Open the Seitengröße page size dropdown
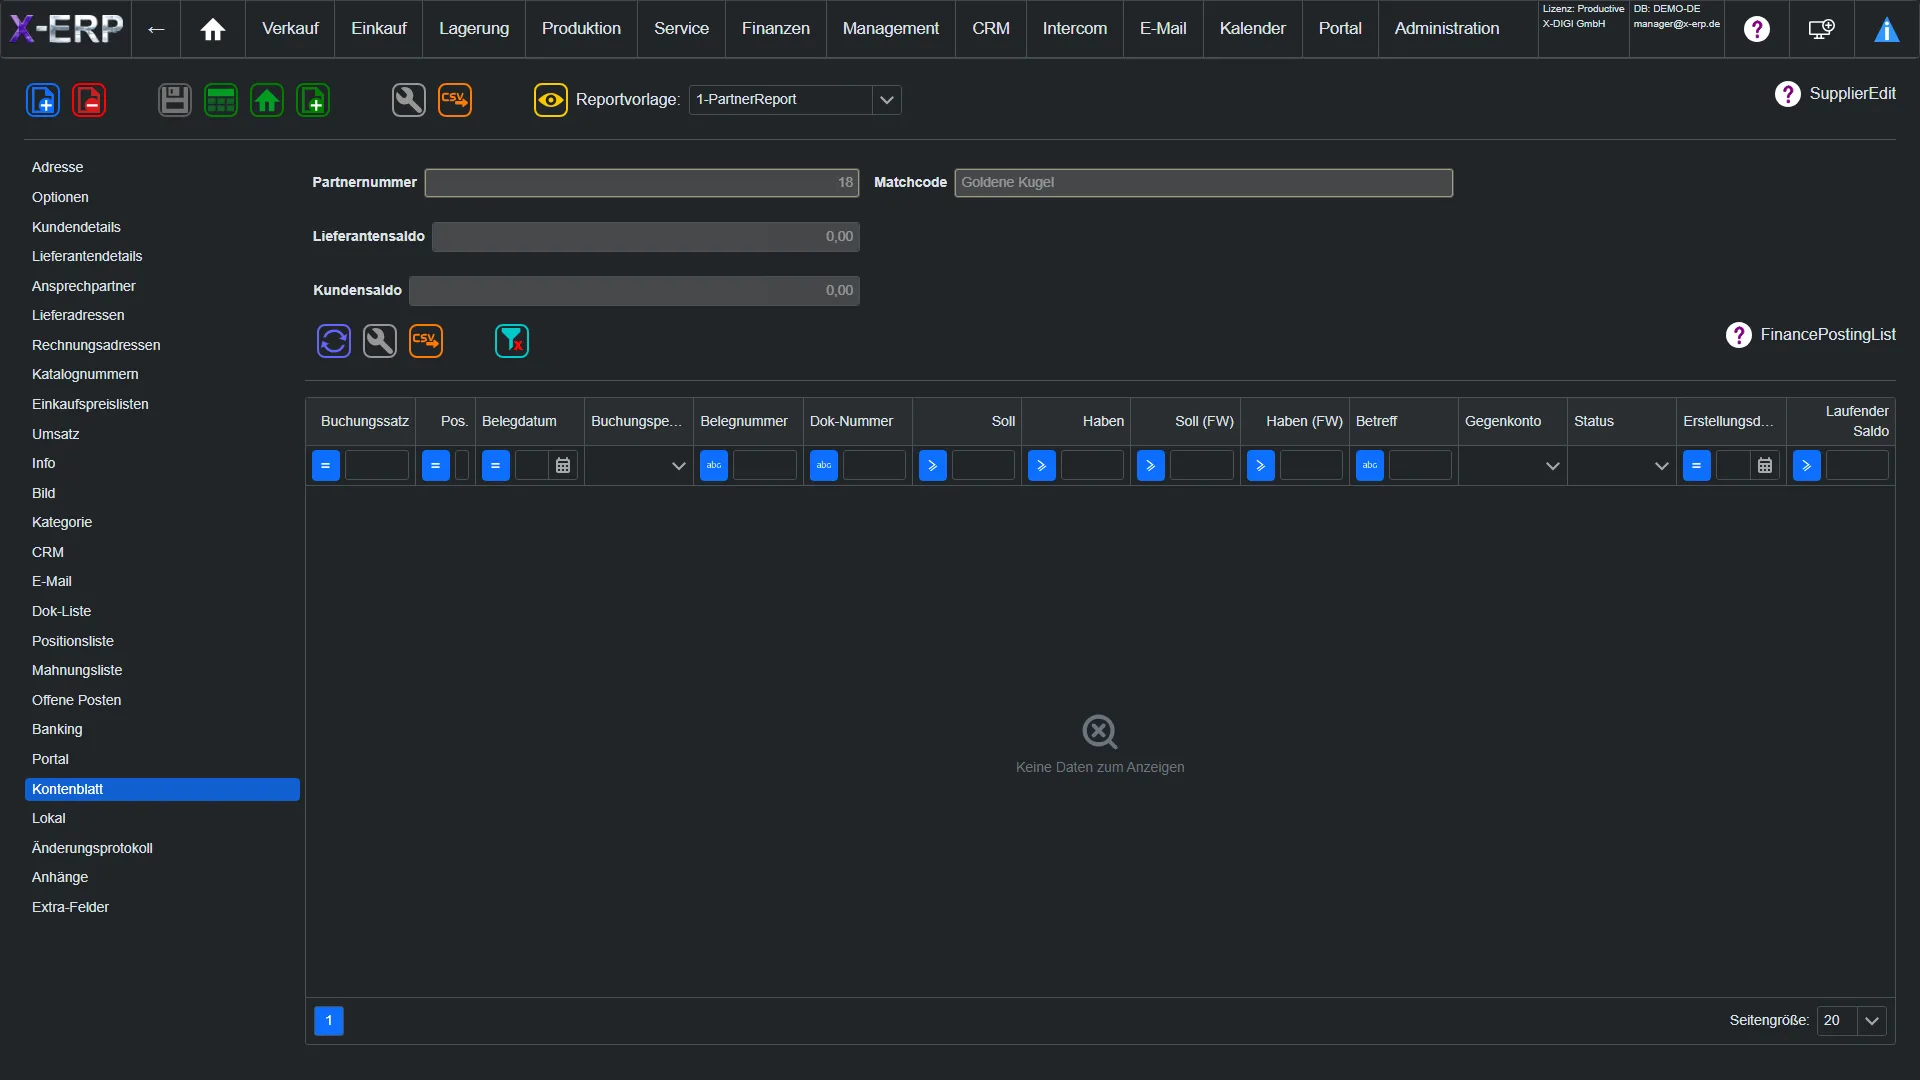 1872,1021
